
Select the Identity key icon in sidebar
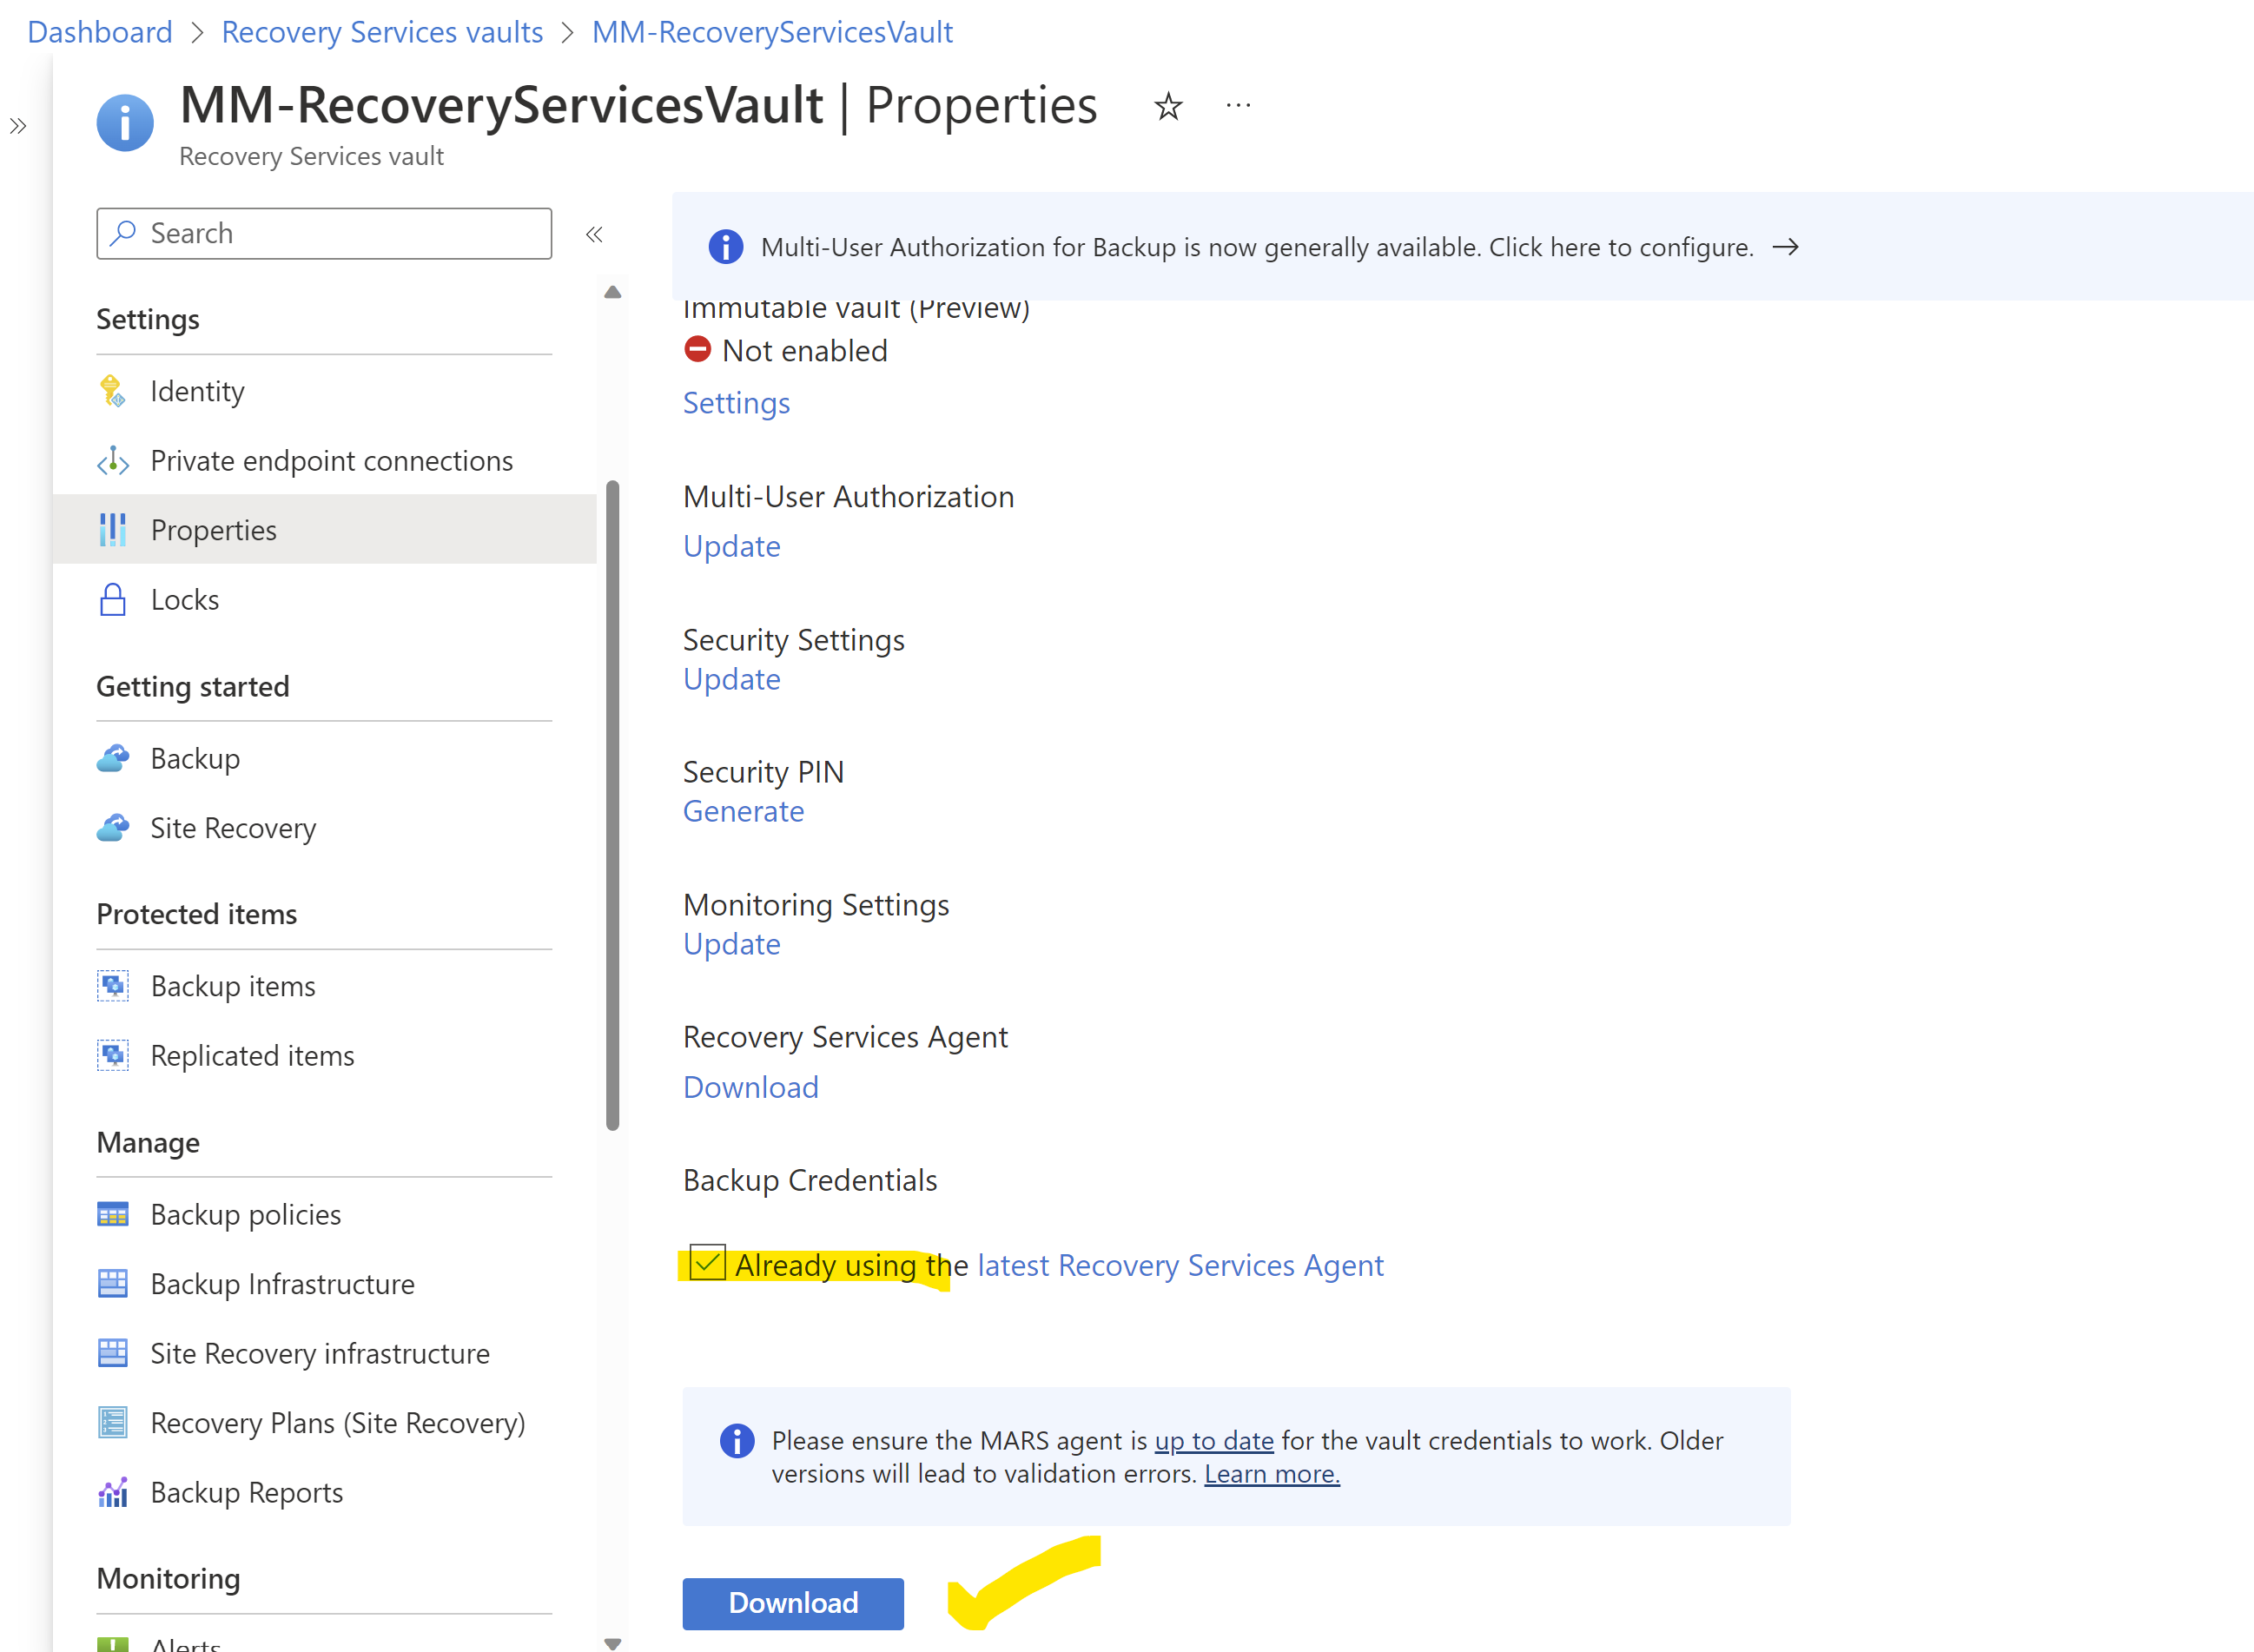[112, 391]
